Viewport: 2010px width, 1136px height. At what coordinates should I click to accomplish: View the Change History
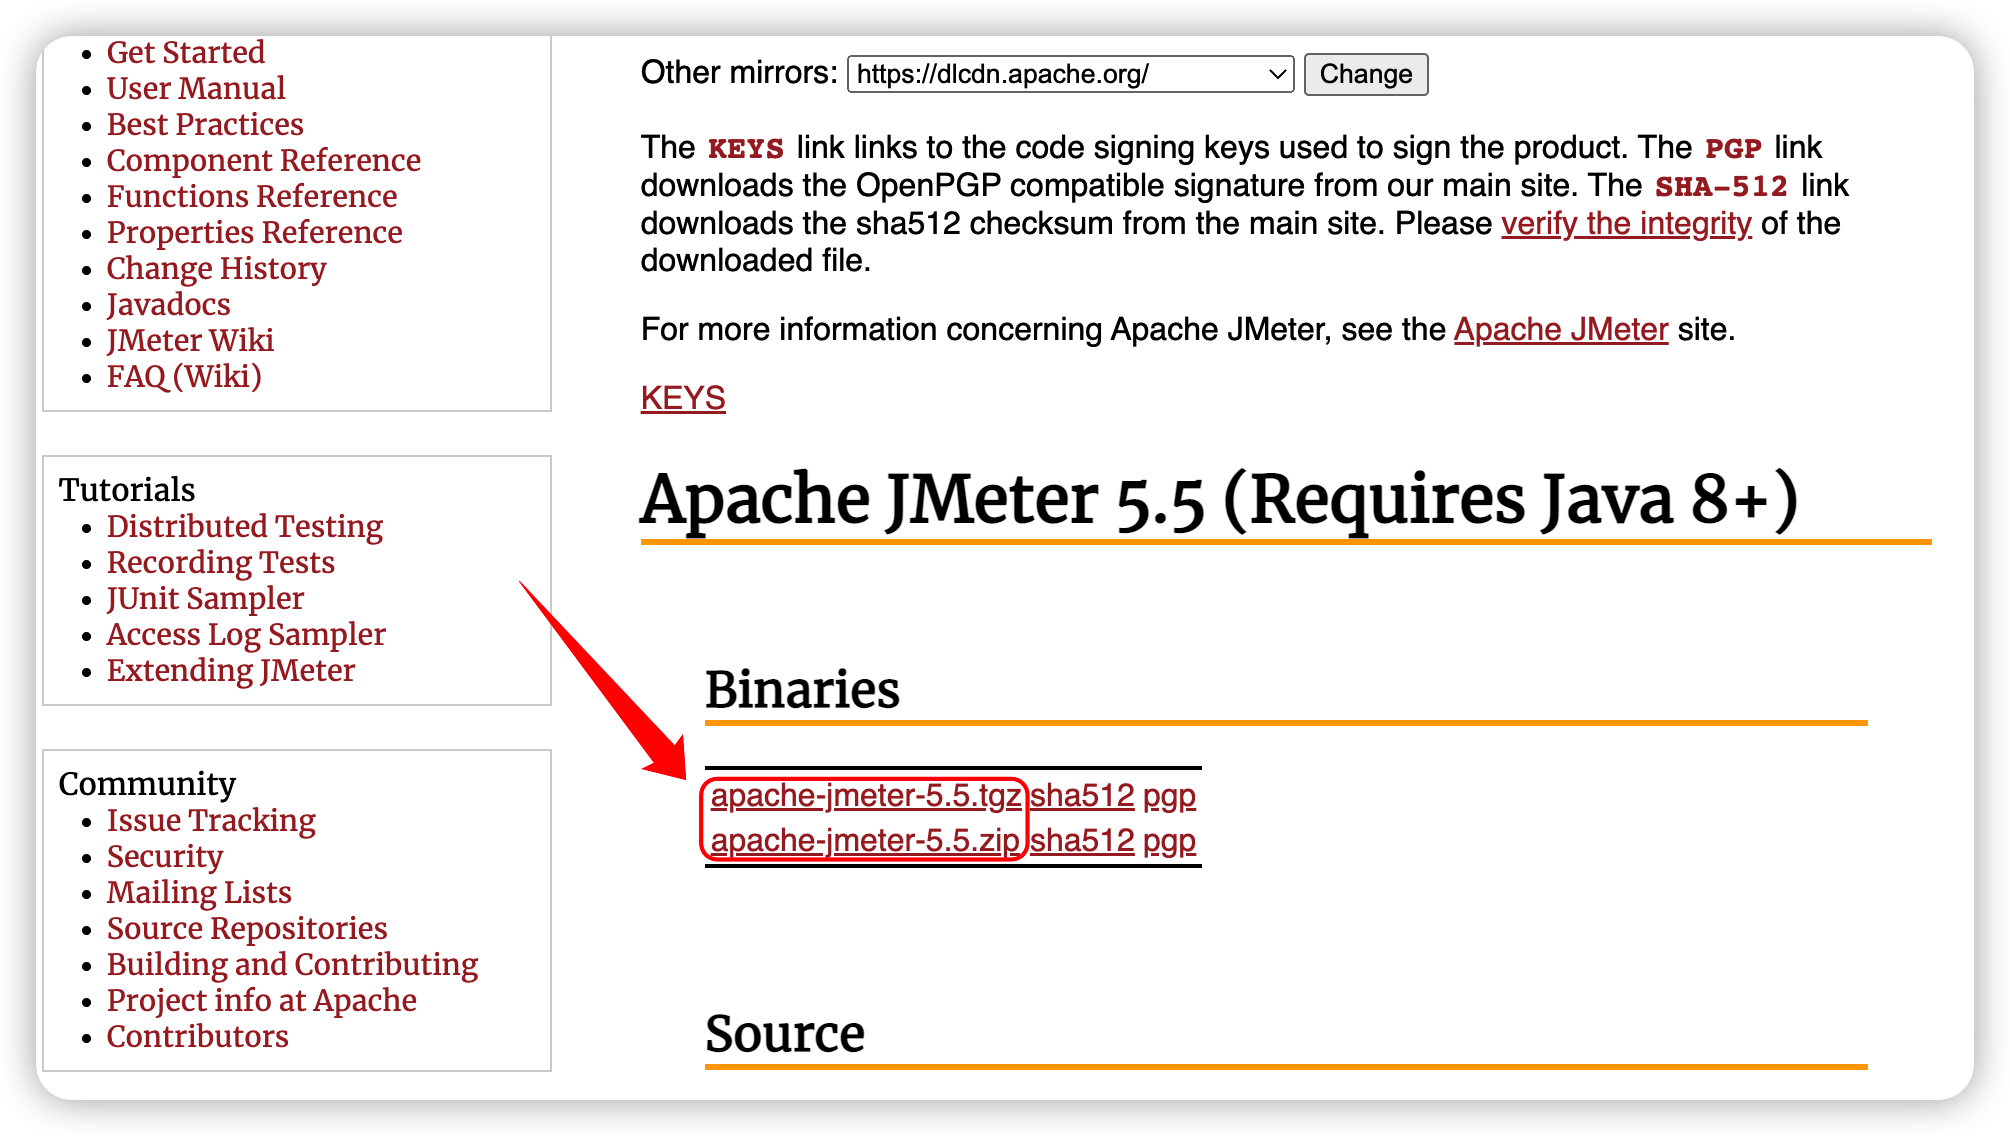pyautogui.click(x=215, y=268)
